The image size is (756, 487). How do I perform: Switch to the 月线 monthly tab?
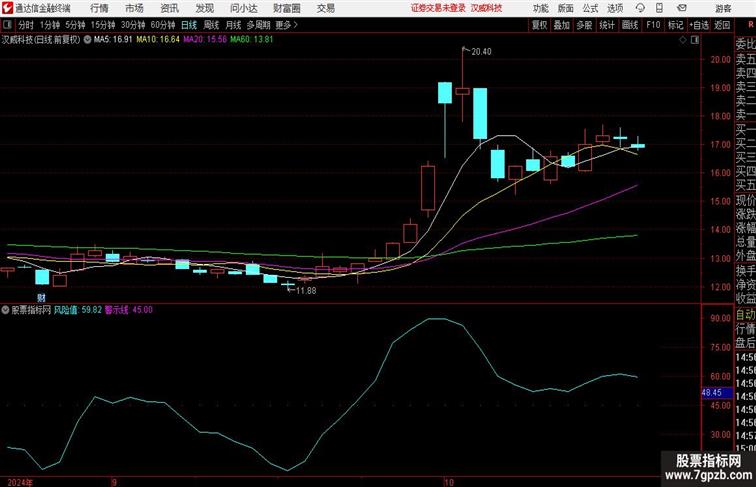[233, 25]
